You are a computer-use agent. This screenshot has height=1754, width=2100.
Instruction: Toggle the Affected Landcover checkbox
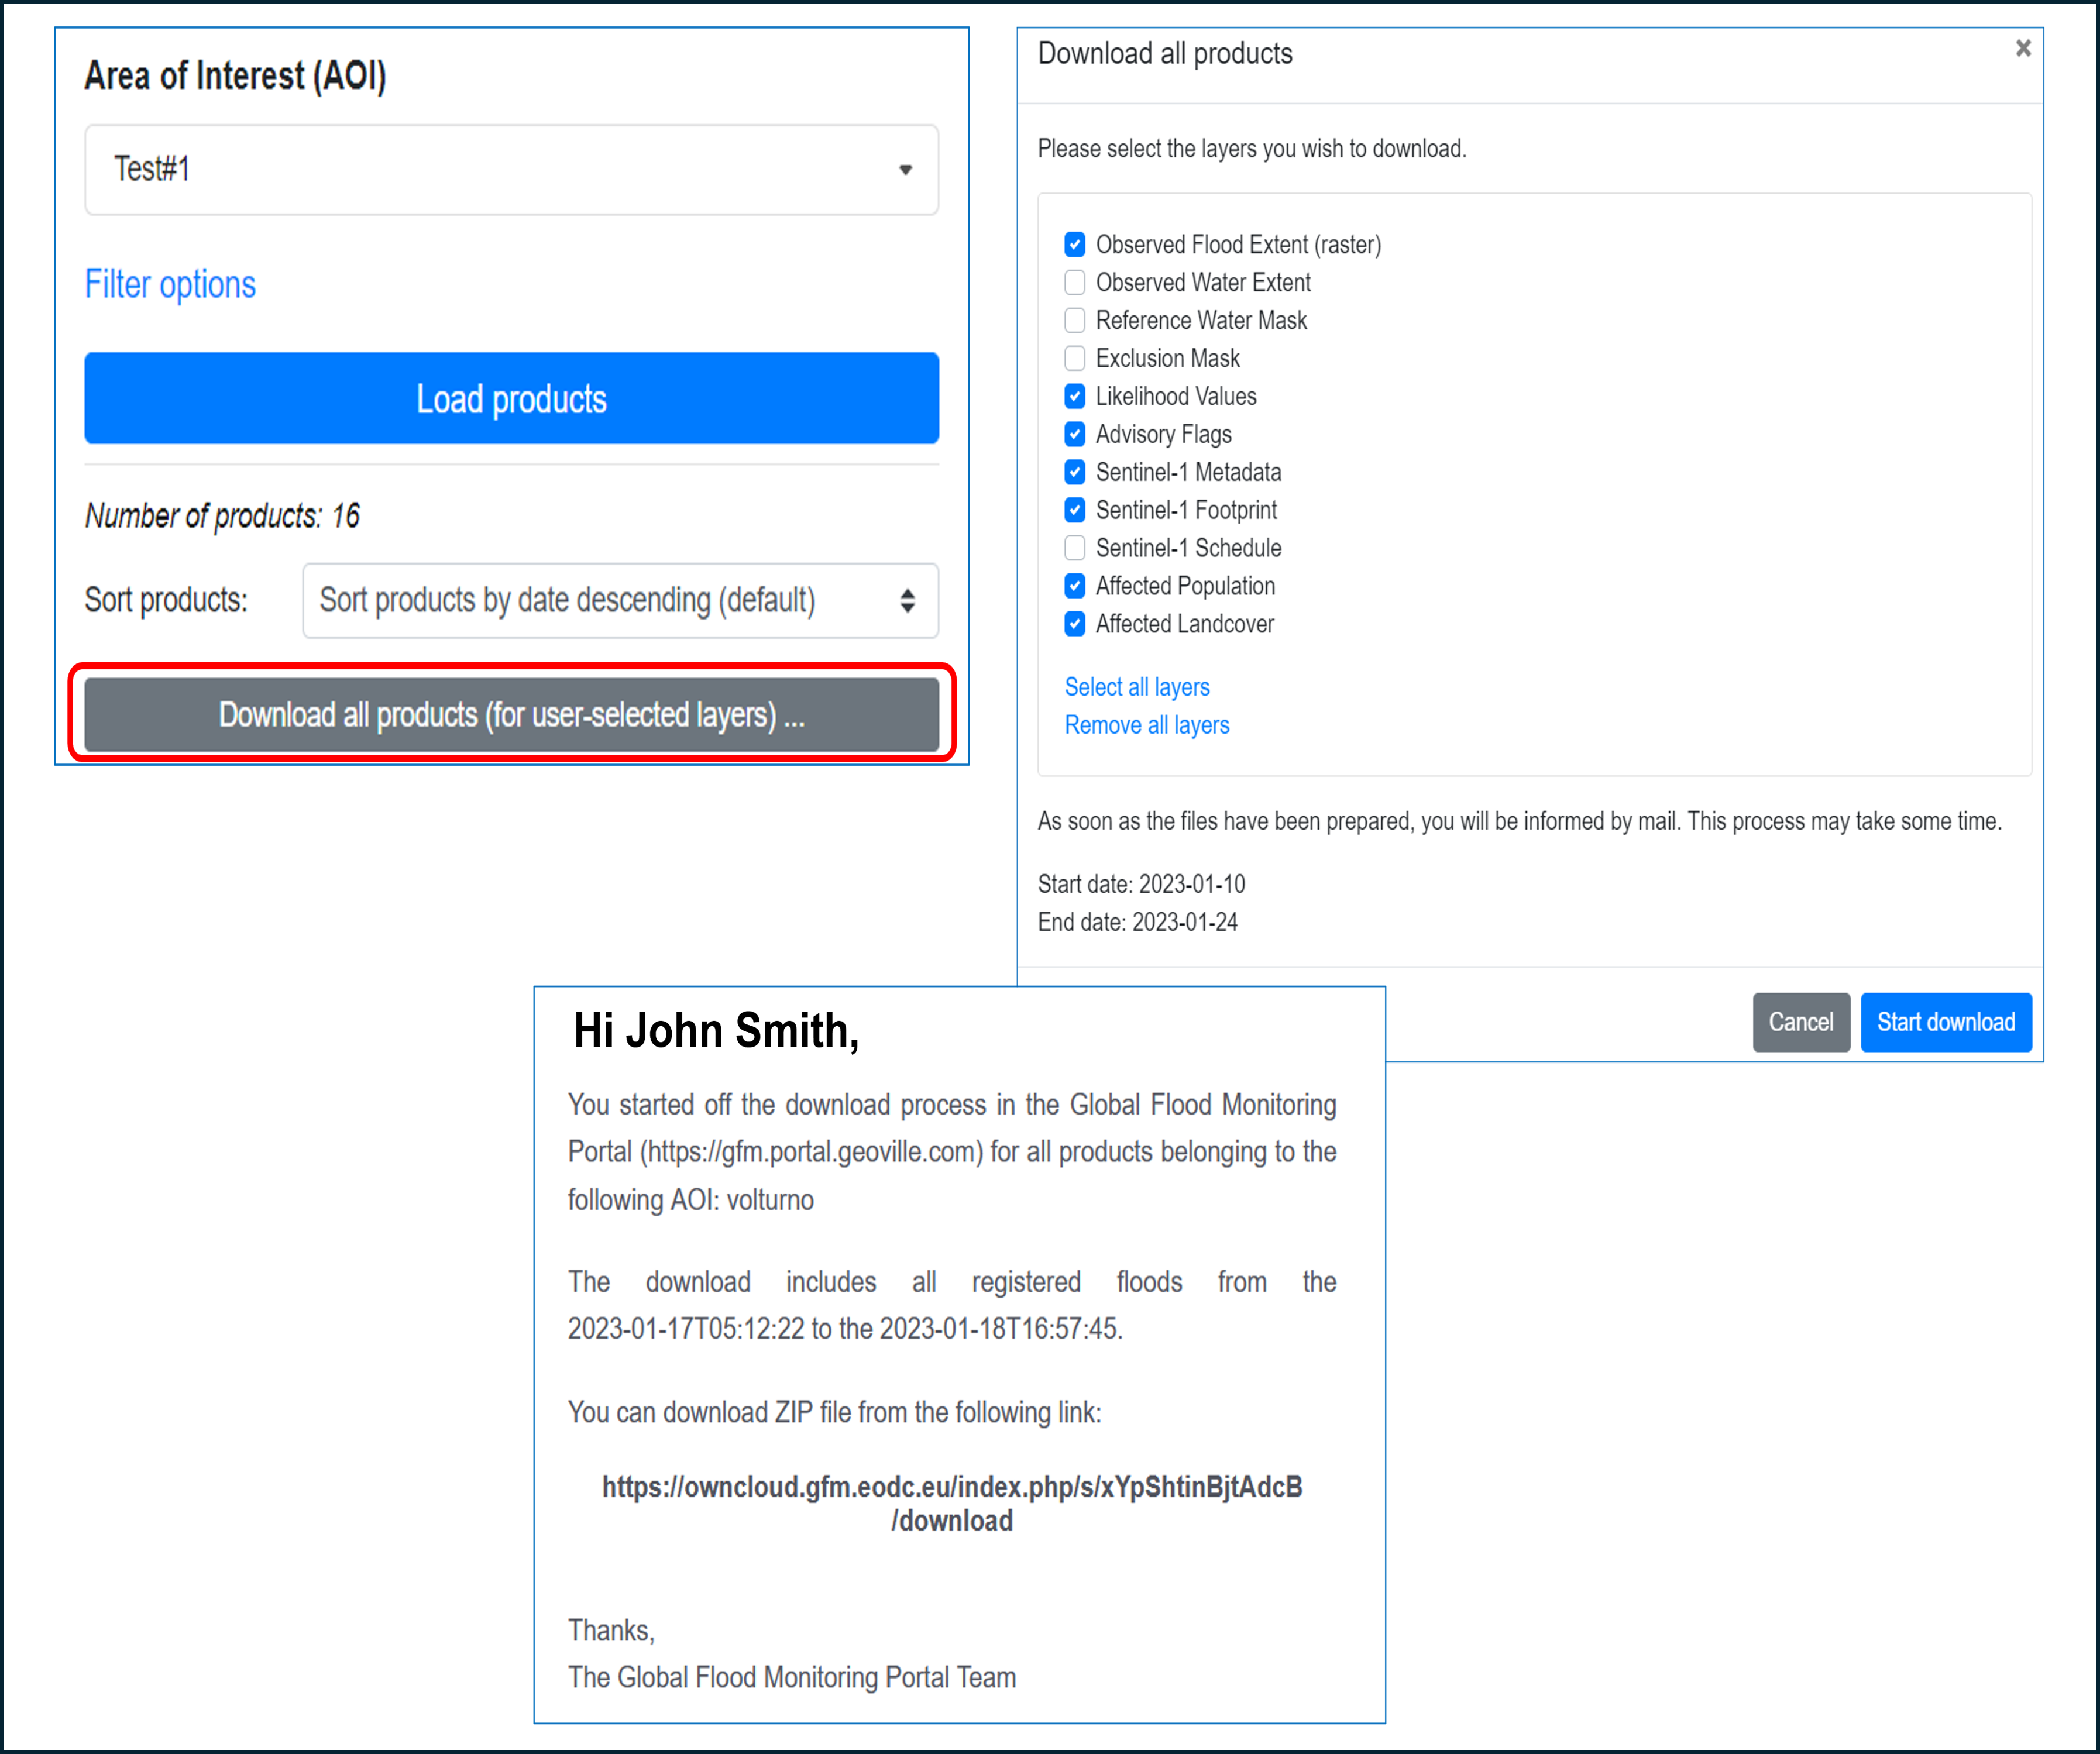coord(1075,624)
